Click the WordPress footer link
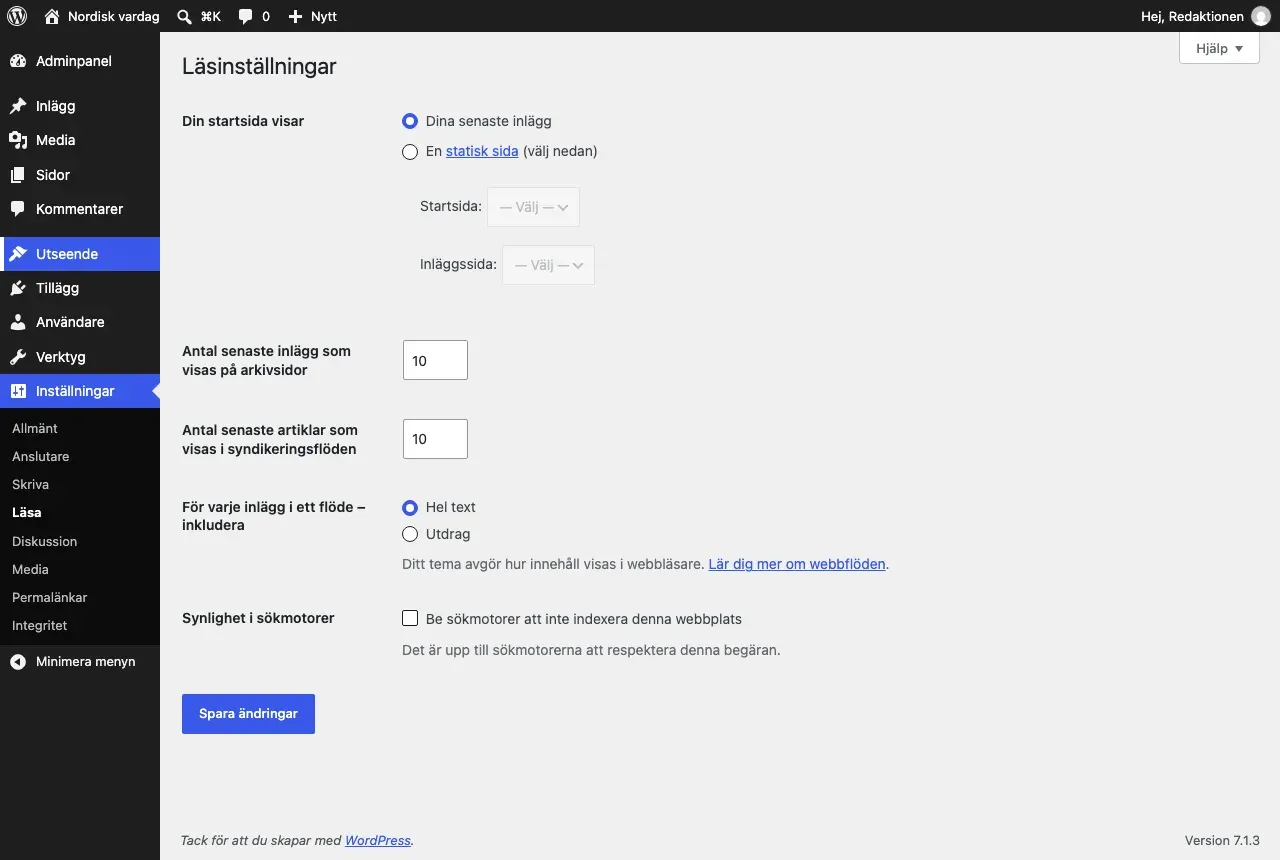The width and height of the screenshot is (1280, 860). (x=378, y=840)
